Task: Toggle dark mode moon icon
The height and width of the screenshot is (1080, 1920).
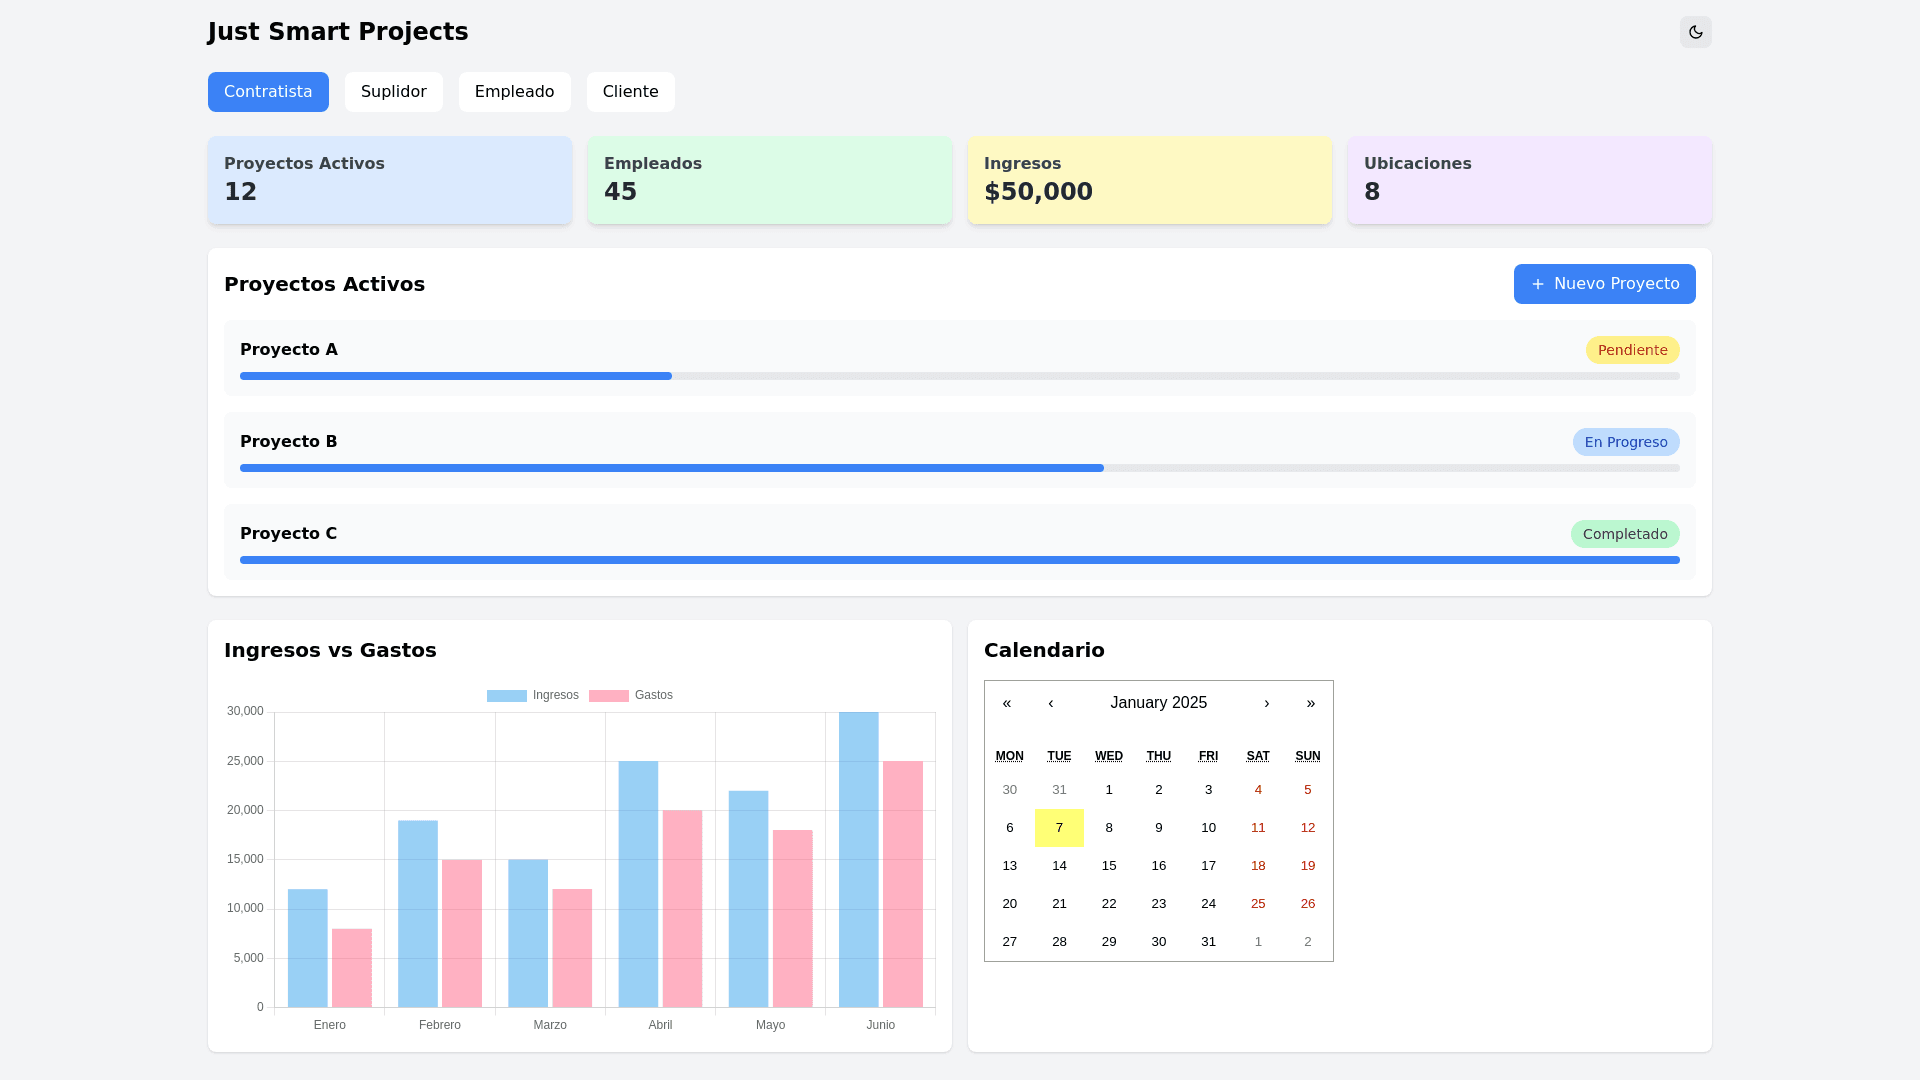Action: click(x=1695, y=32)
